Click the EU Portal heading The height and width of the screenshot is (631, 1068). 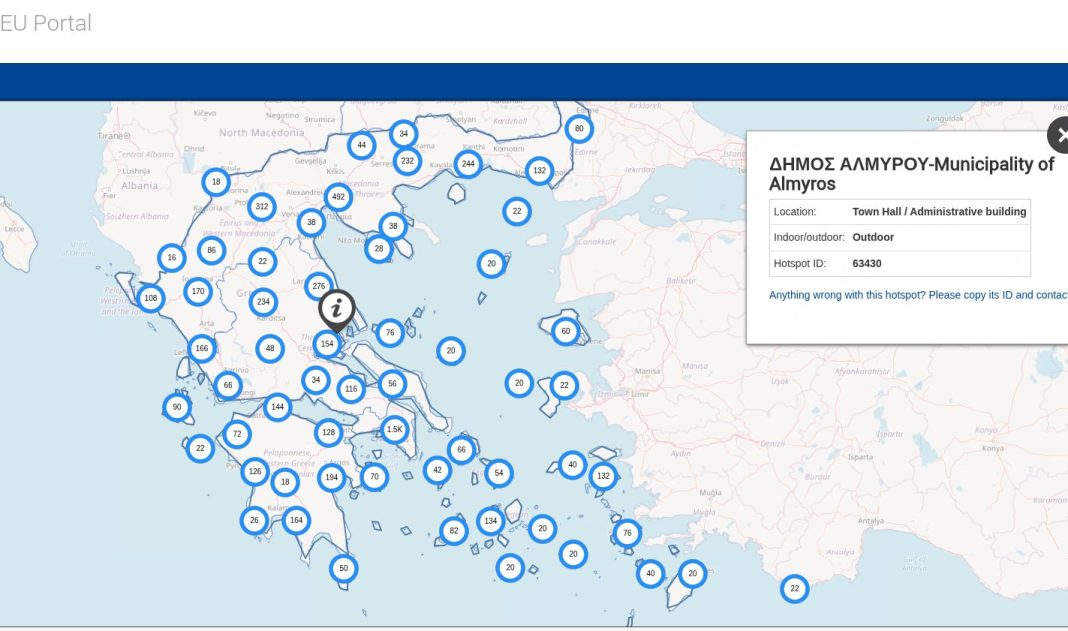tap(45, 23)
